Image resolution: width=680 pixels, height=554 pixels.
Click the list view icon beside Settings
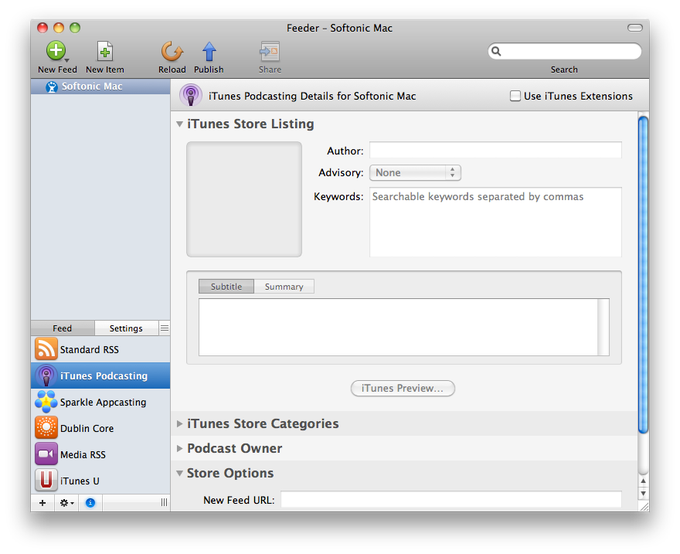(164, 328)
